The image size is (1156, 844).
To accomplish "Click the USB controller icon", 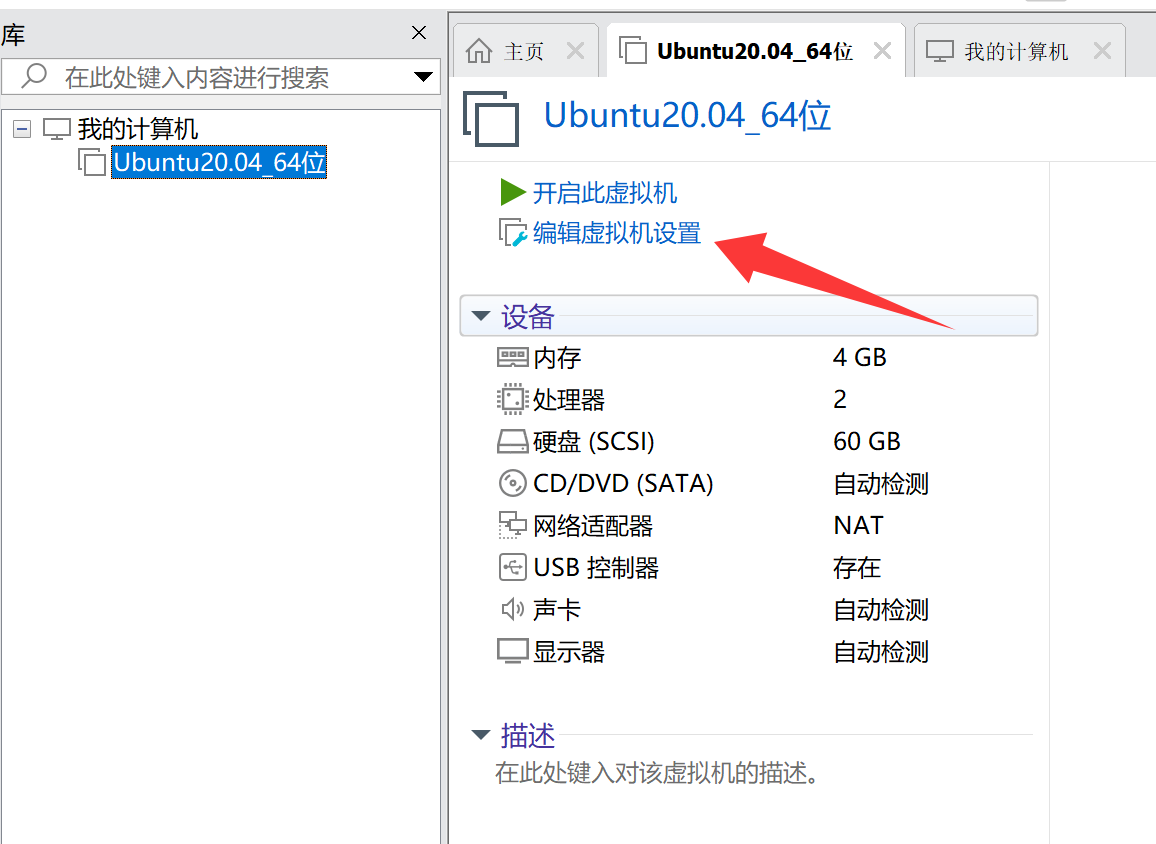I will pos(512,568).
